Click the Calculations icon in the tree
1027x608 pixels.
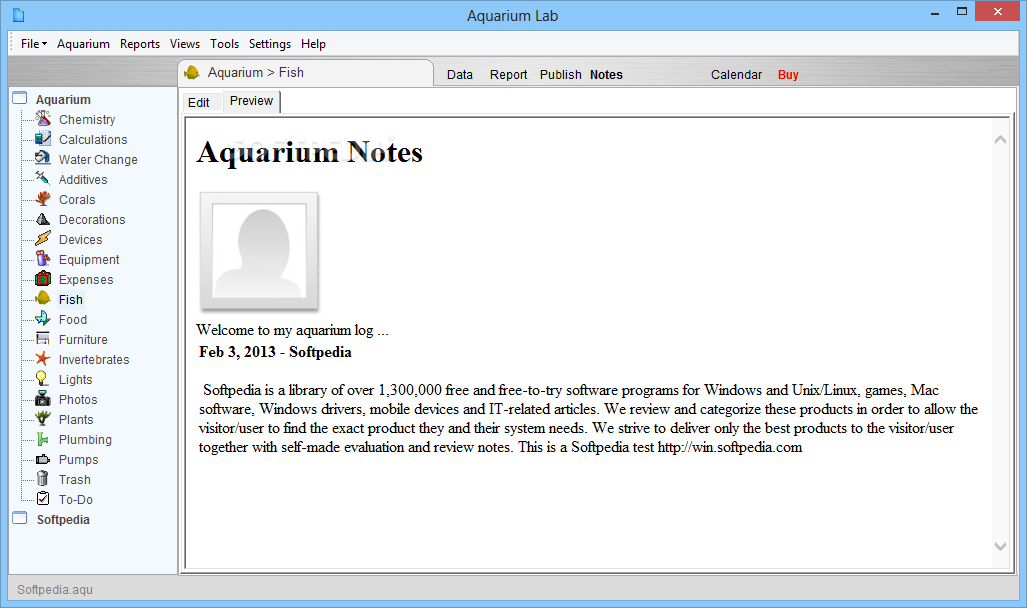pyautogui.click(x=43, y=139)
